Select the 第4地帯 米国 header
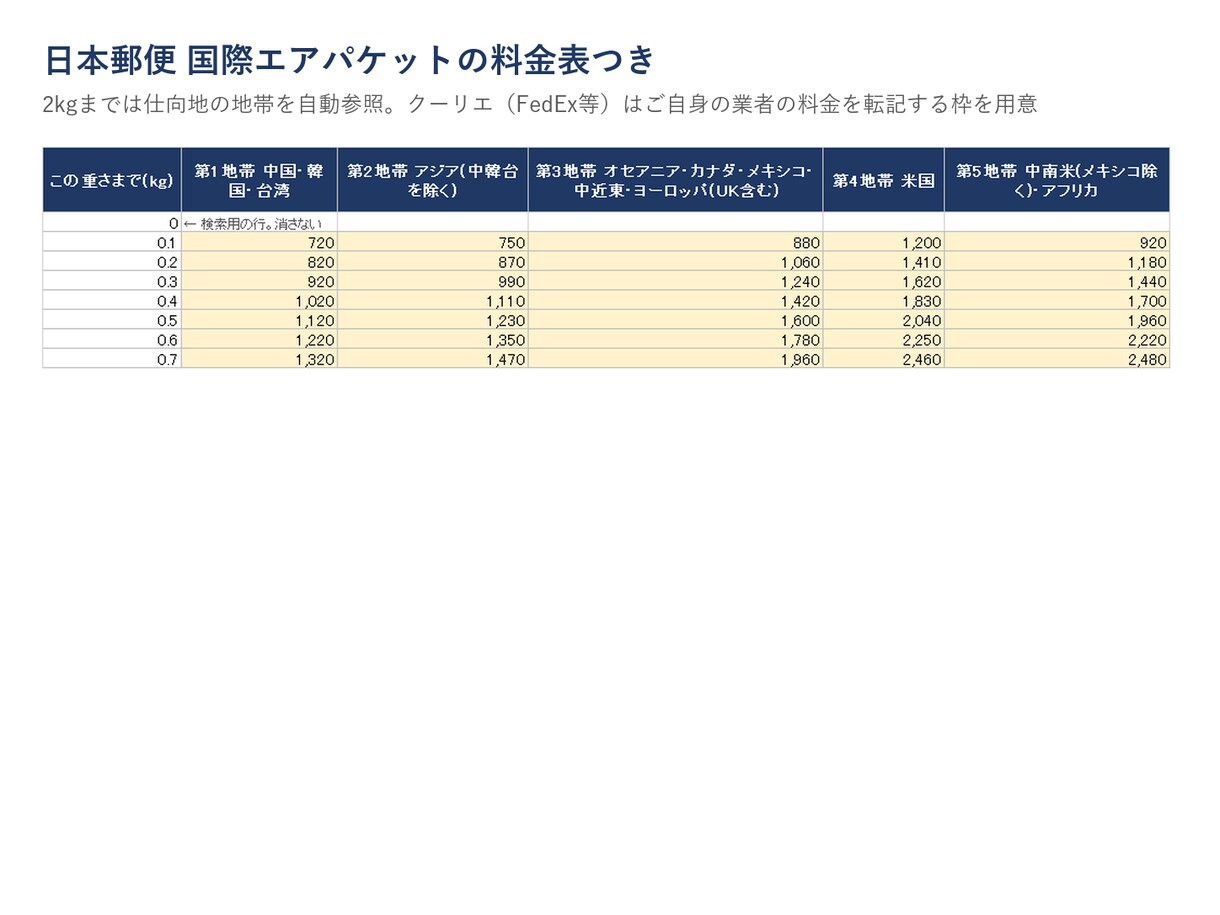 click(x=884, y=180)
